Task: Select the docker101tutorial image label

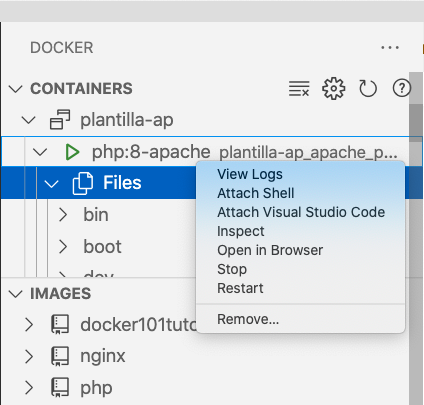Action: point(138,324)
